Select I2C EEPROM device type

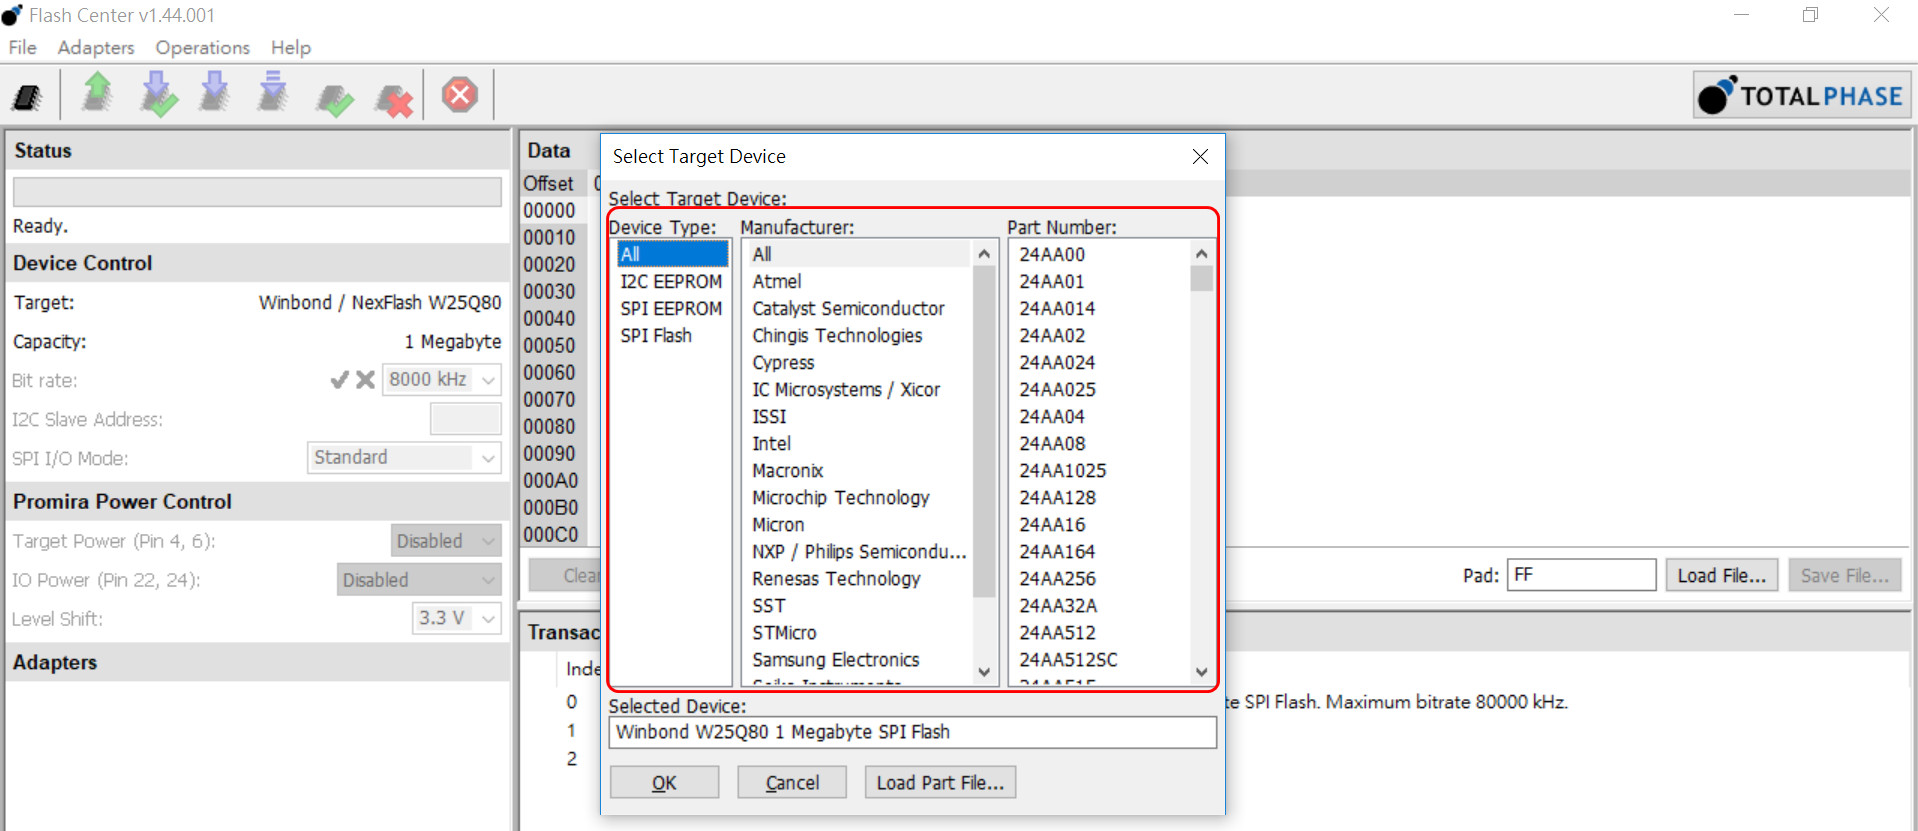pos(671,281)
